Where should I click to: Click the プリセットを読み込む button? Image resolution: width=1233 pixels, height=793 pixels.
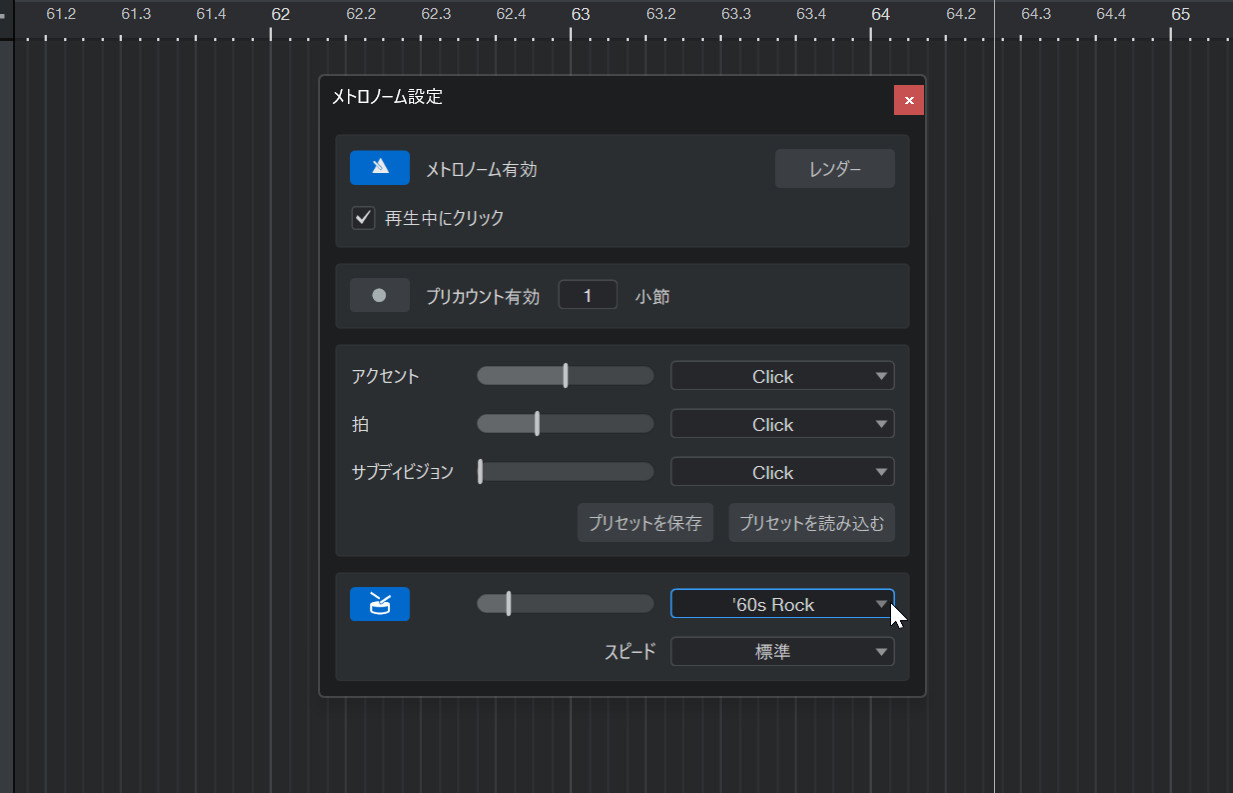[x=811, y=523]
